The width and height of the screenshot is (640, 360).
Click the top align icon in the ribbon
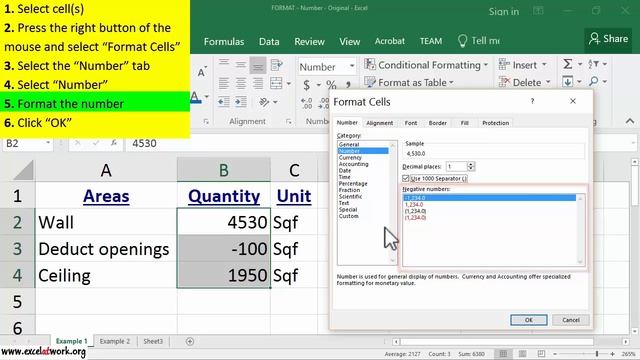coord(224,64)
